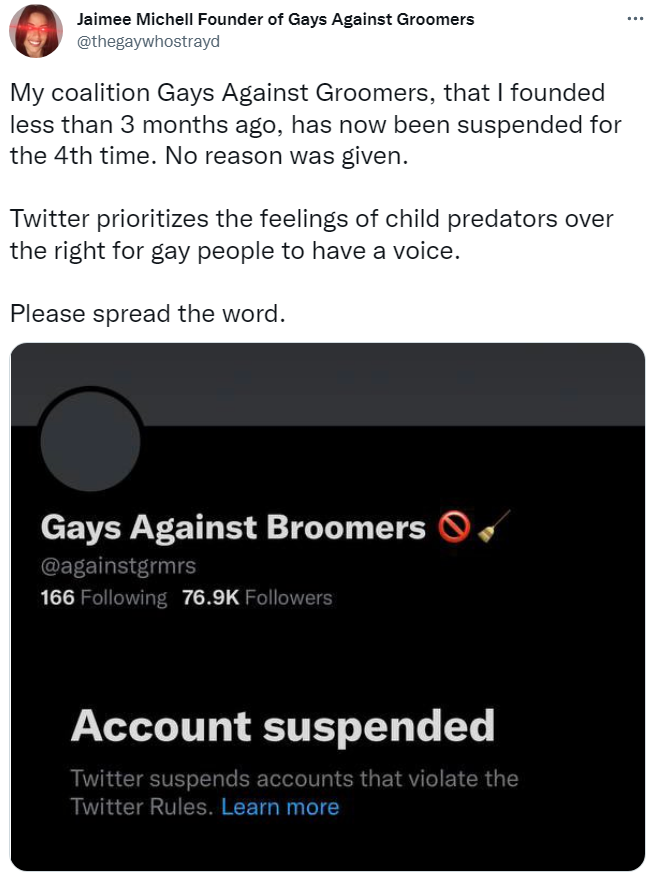This screenshot has height=879, width=658.
Task: Click the word 'Followers' in the screenshot
Action: coord(288,598)
